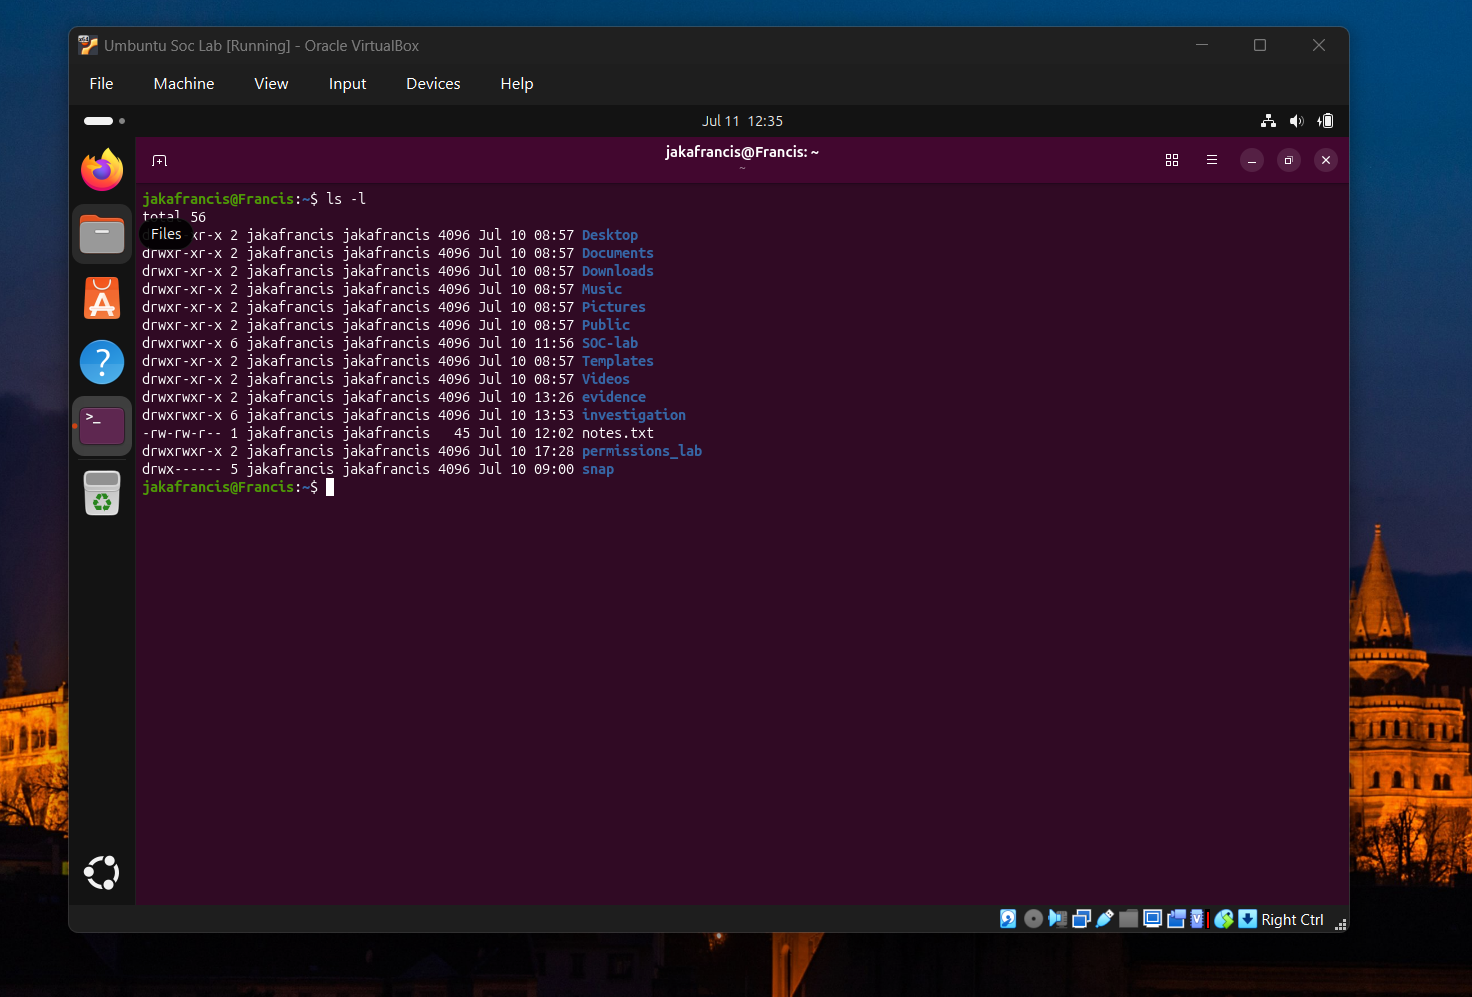Click the recording status icon
The width and height of the screenshot is (1472, 997).
pyautogui.click(x=1176, y=919)
